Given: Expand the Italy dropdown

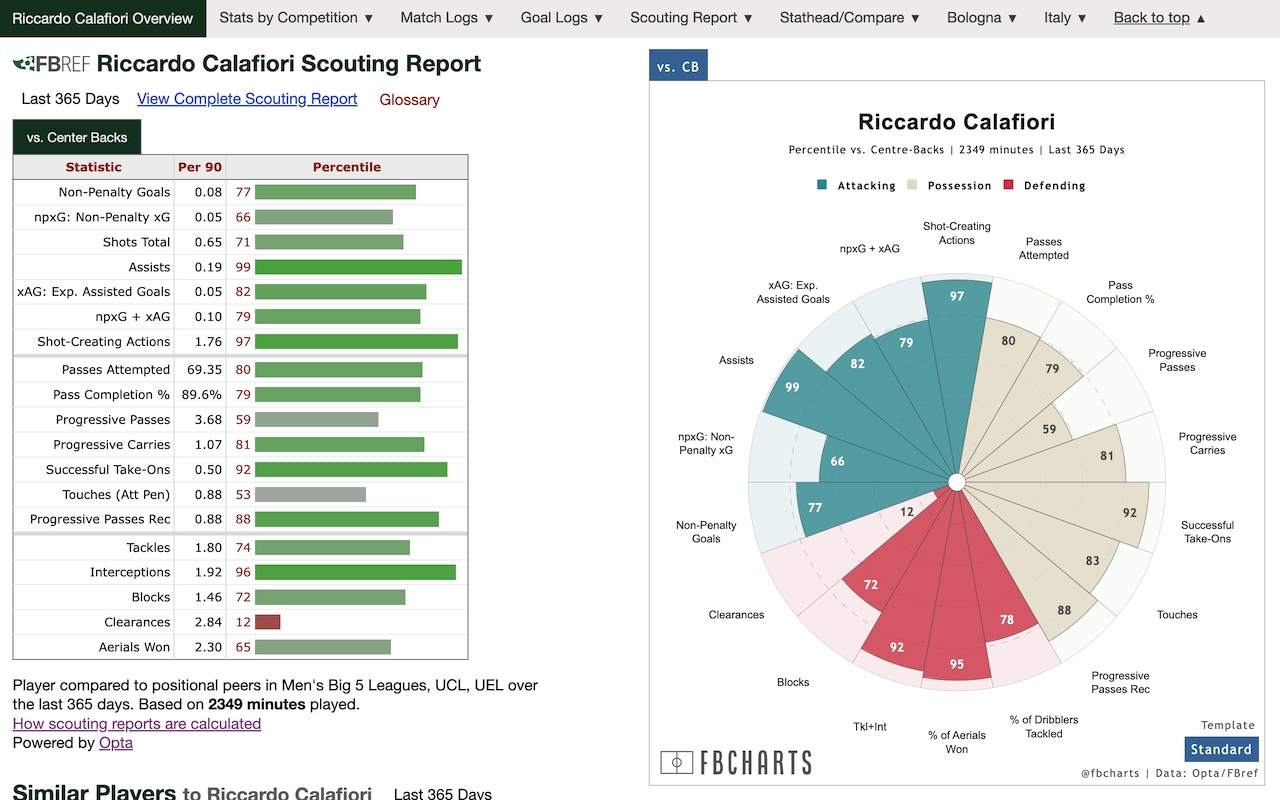Looking at the screenshot, I should (x=1064, y=17).
